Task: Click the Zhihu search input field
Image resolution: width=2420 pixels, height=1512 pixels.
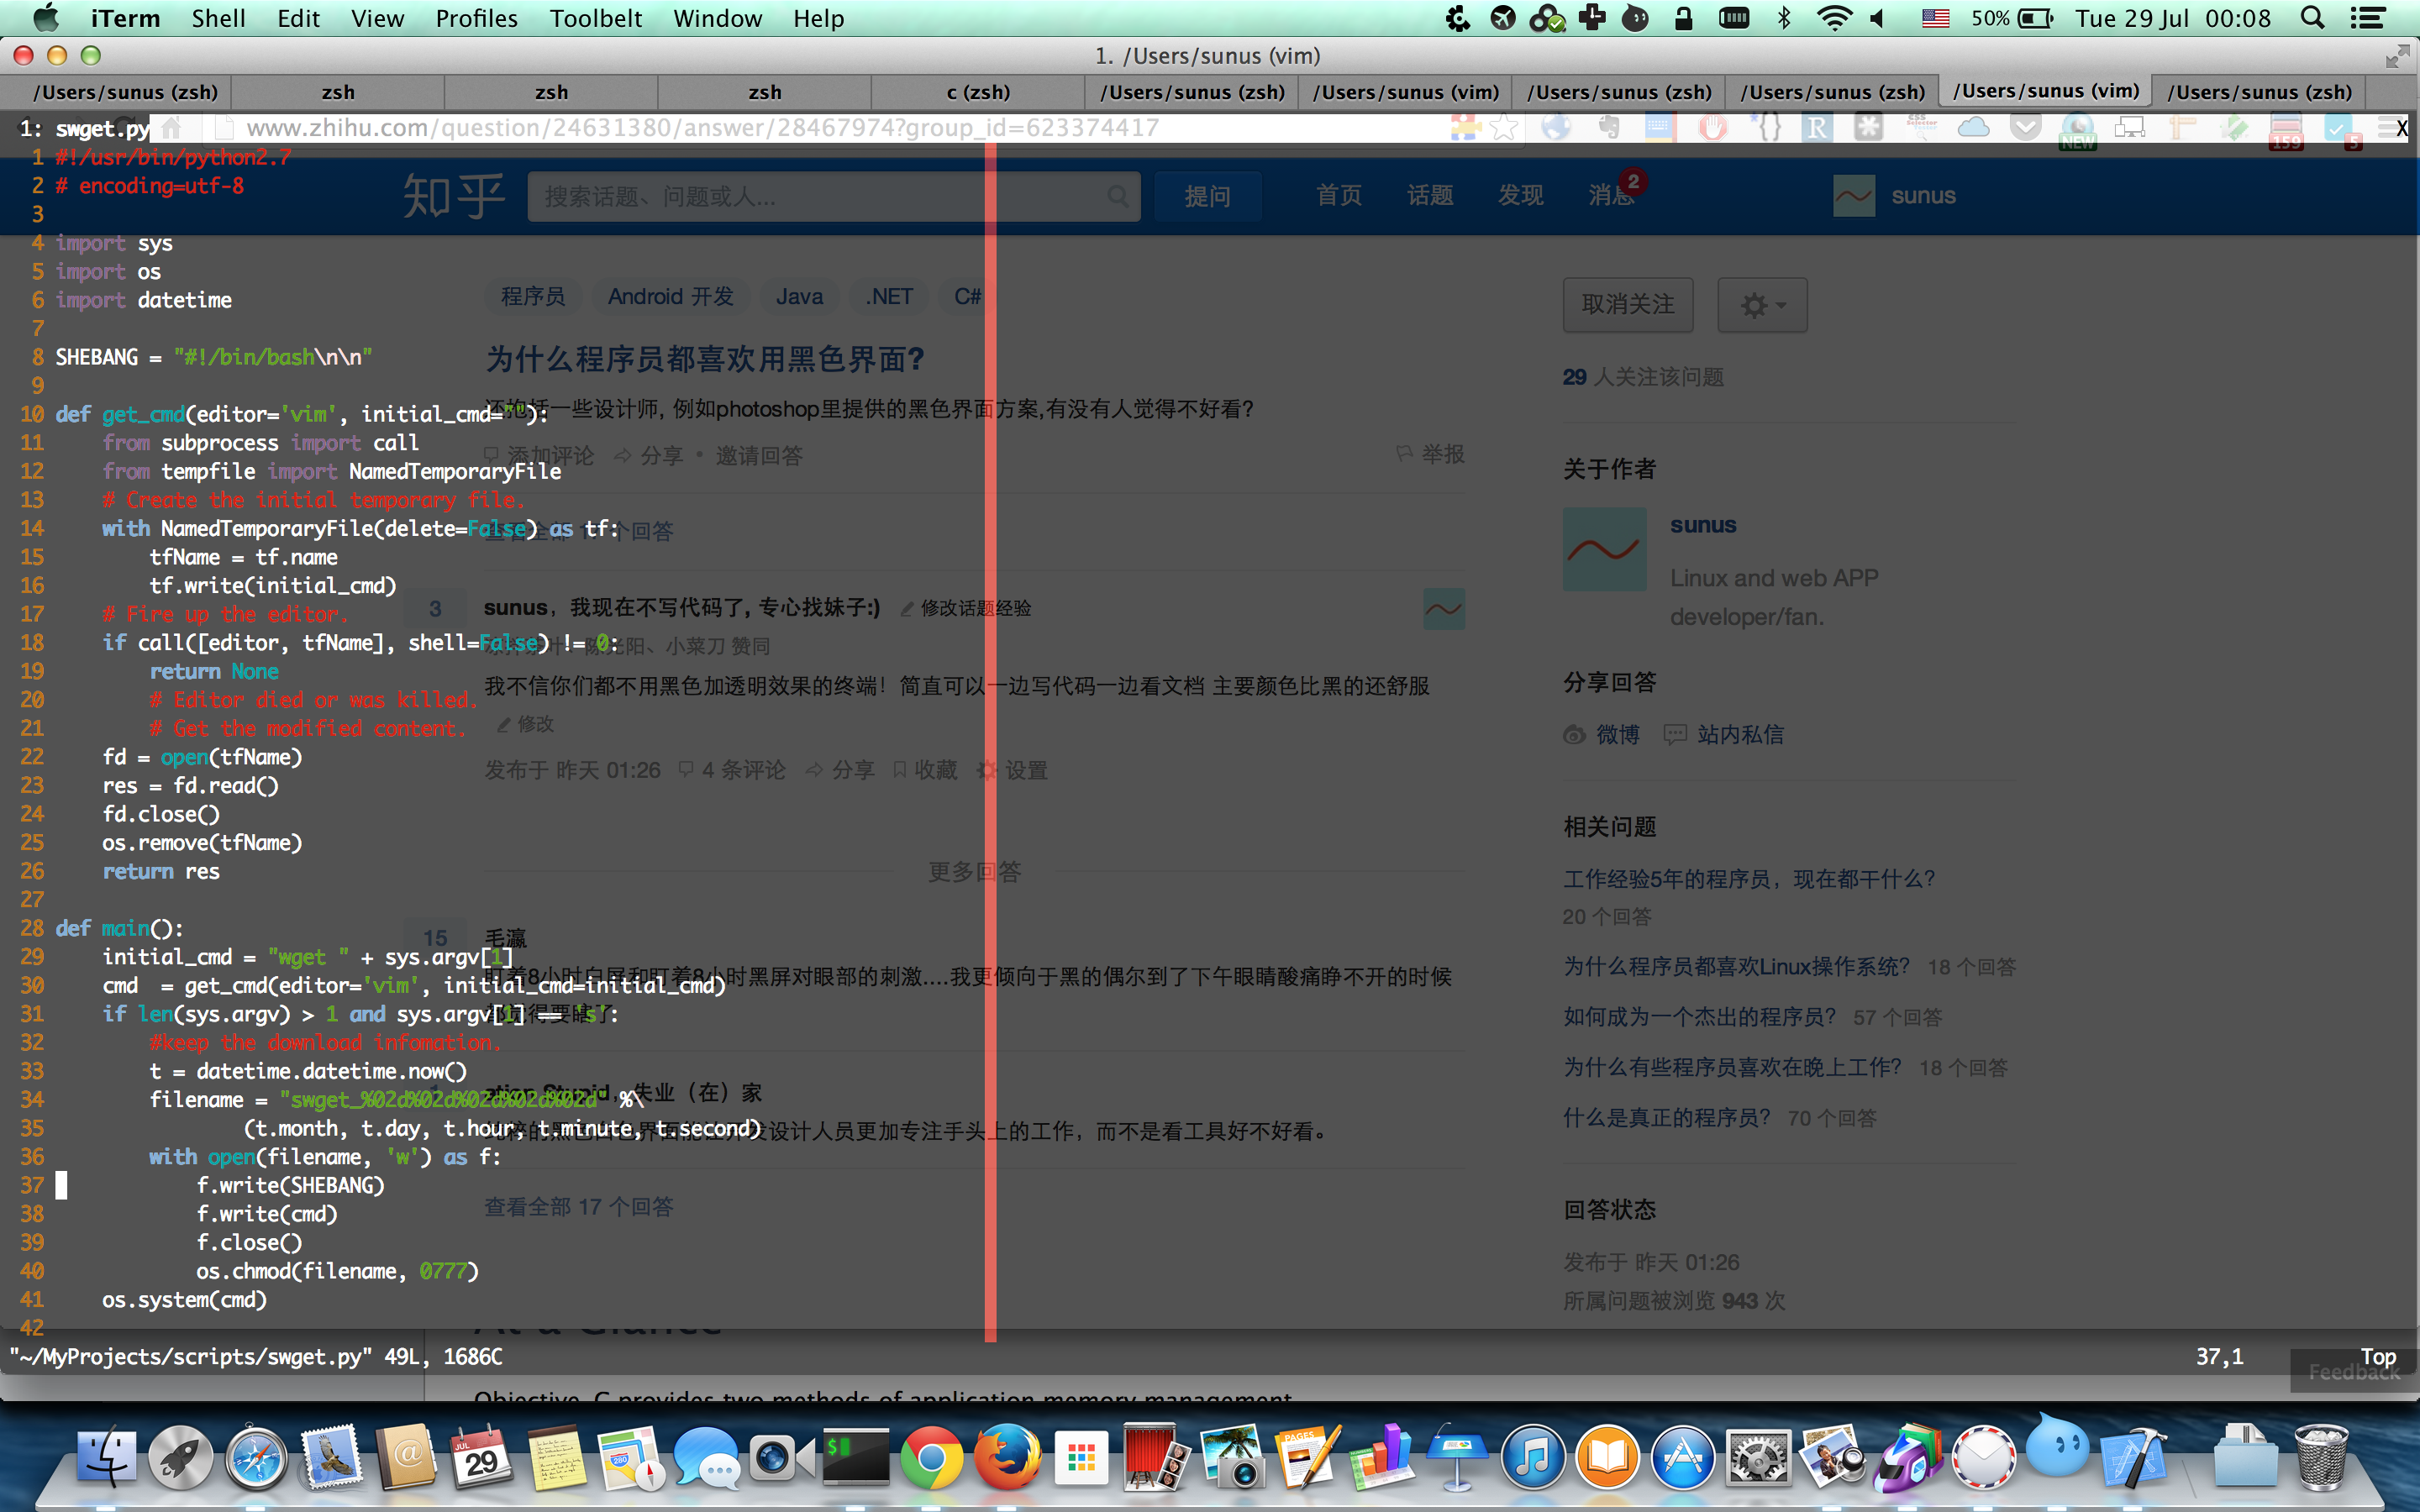Action: (x=833, y=197)
